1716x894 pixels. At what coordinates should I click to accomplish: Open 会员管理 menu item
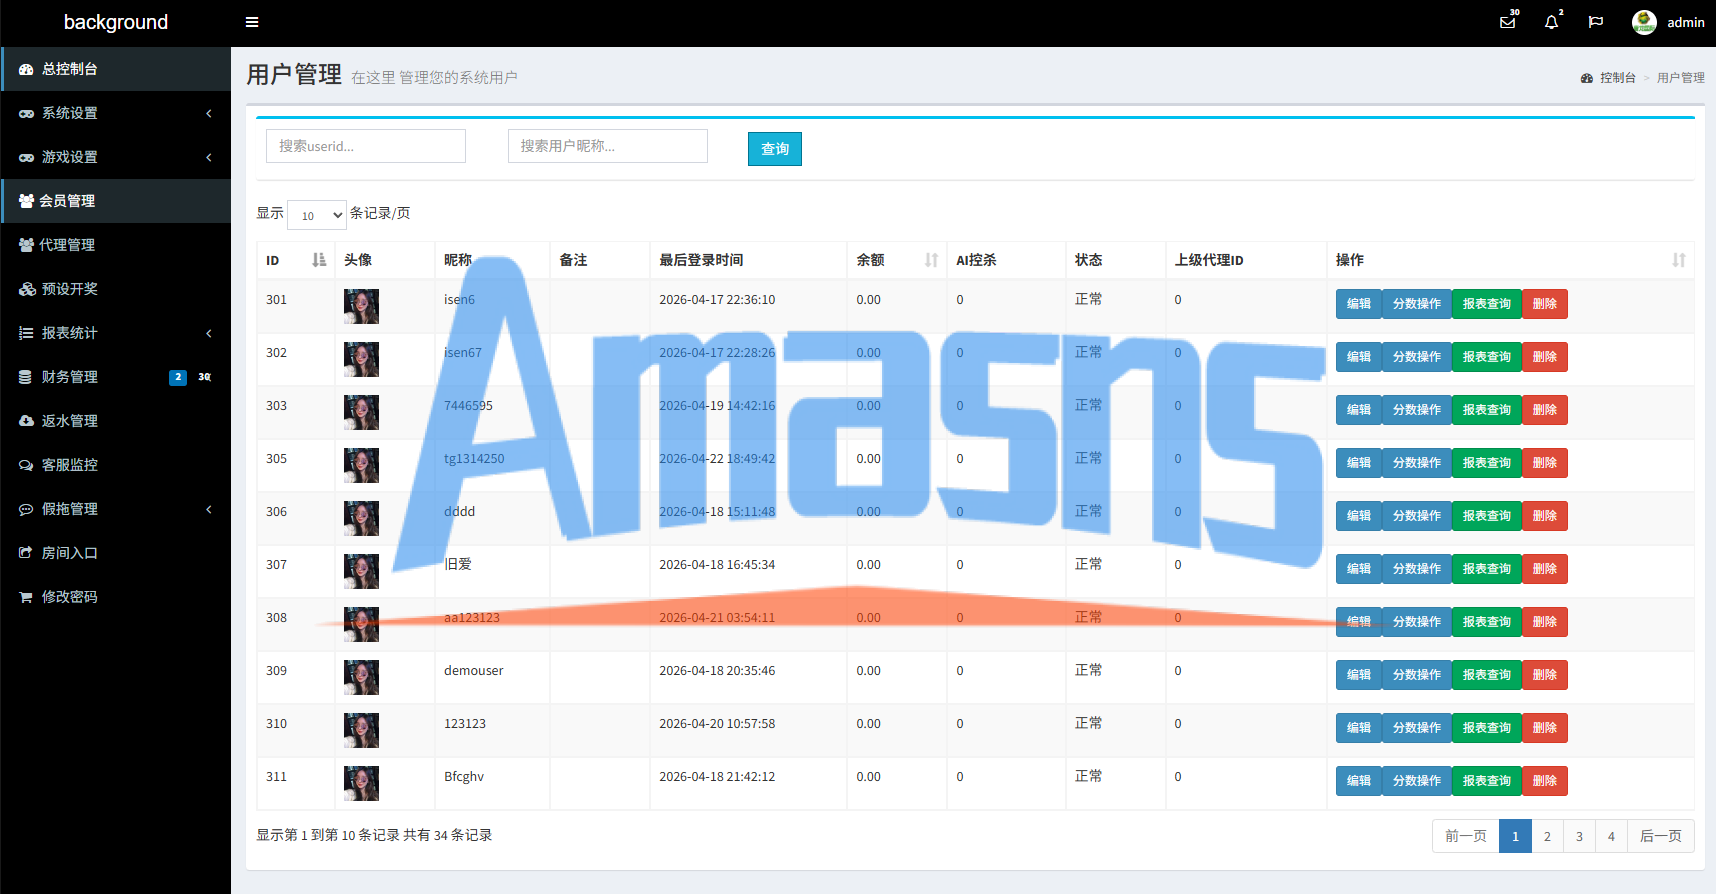point(116,201)
